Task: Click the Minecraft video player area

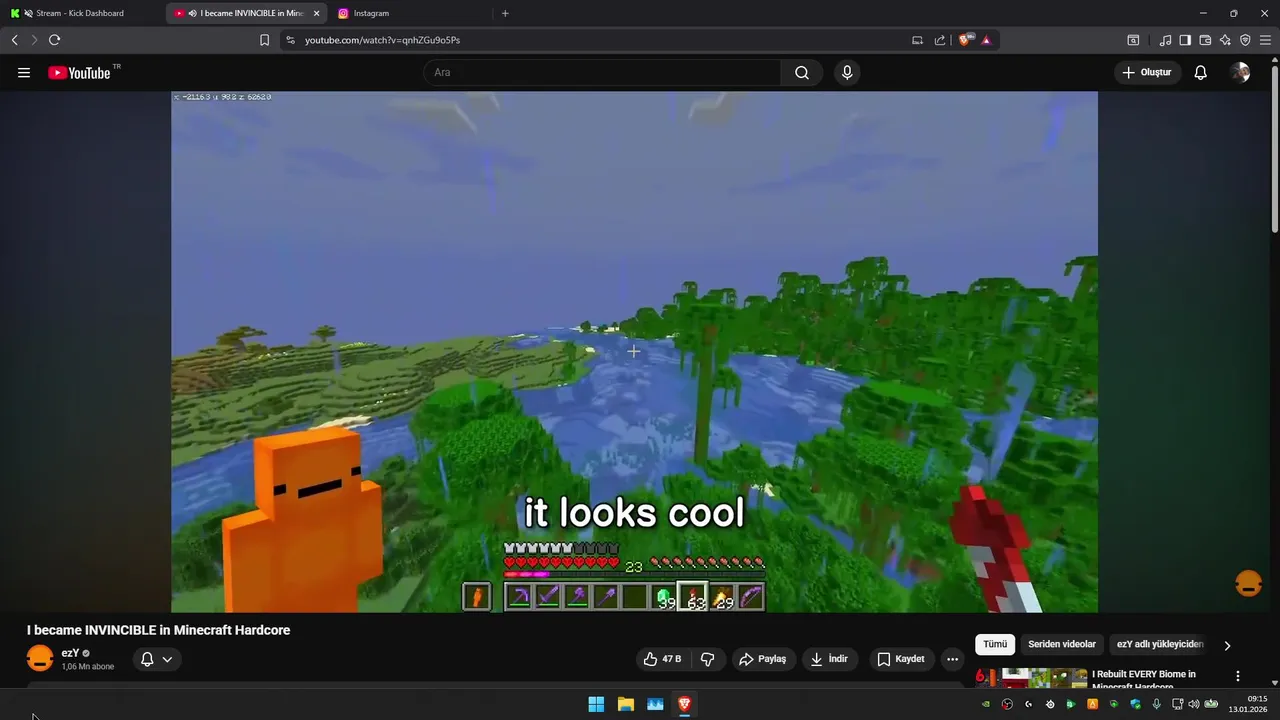Action: 634,352
